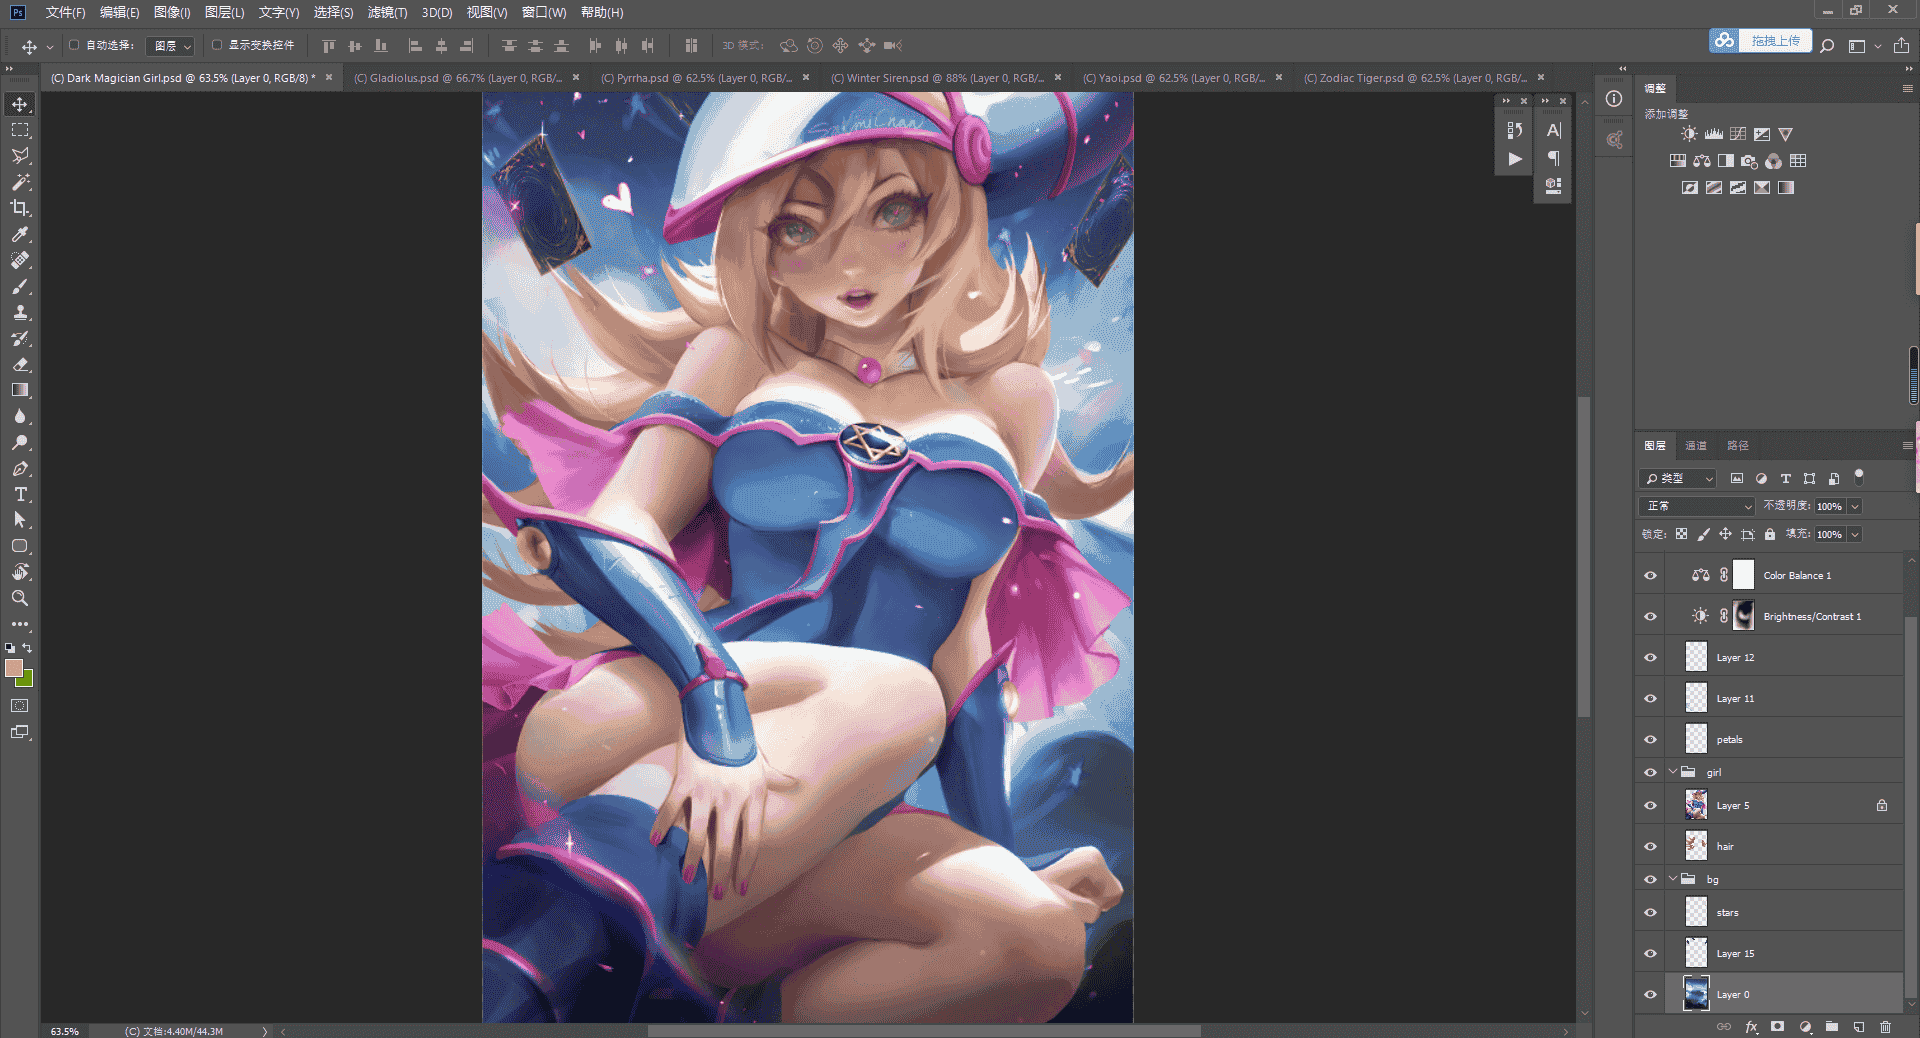Open the layer style fx menu
The width and height of the screenshot is (1920, 1038).
[x=1751, y=1026]
